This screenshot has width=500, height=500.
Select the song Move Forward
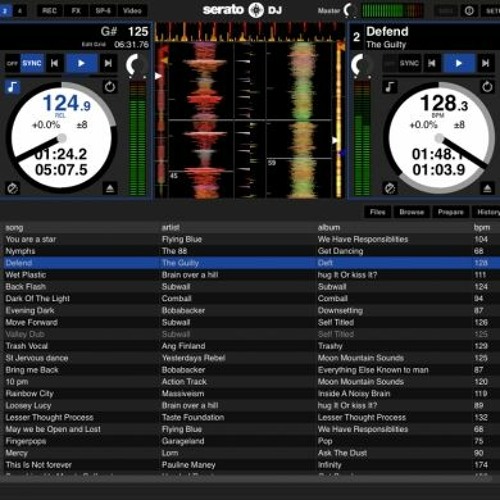31,322
